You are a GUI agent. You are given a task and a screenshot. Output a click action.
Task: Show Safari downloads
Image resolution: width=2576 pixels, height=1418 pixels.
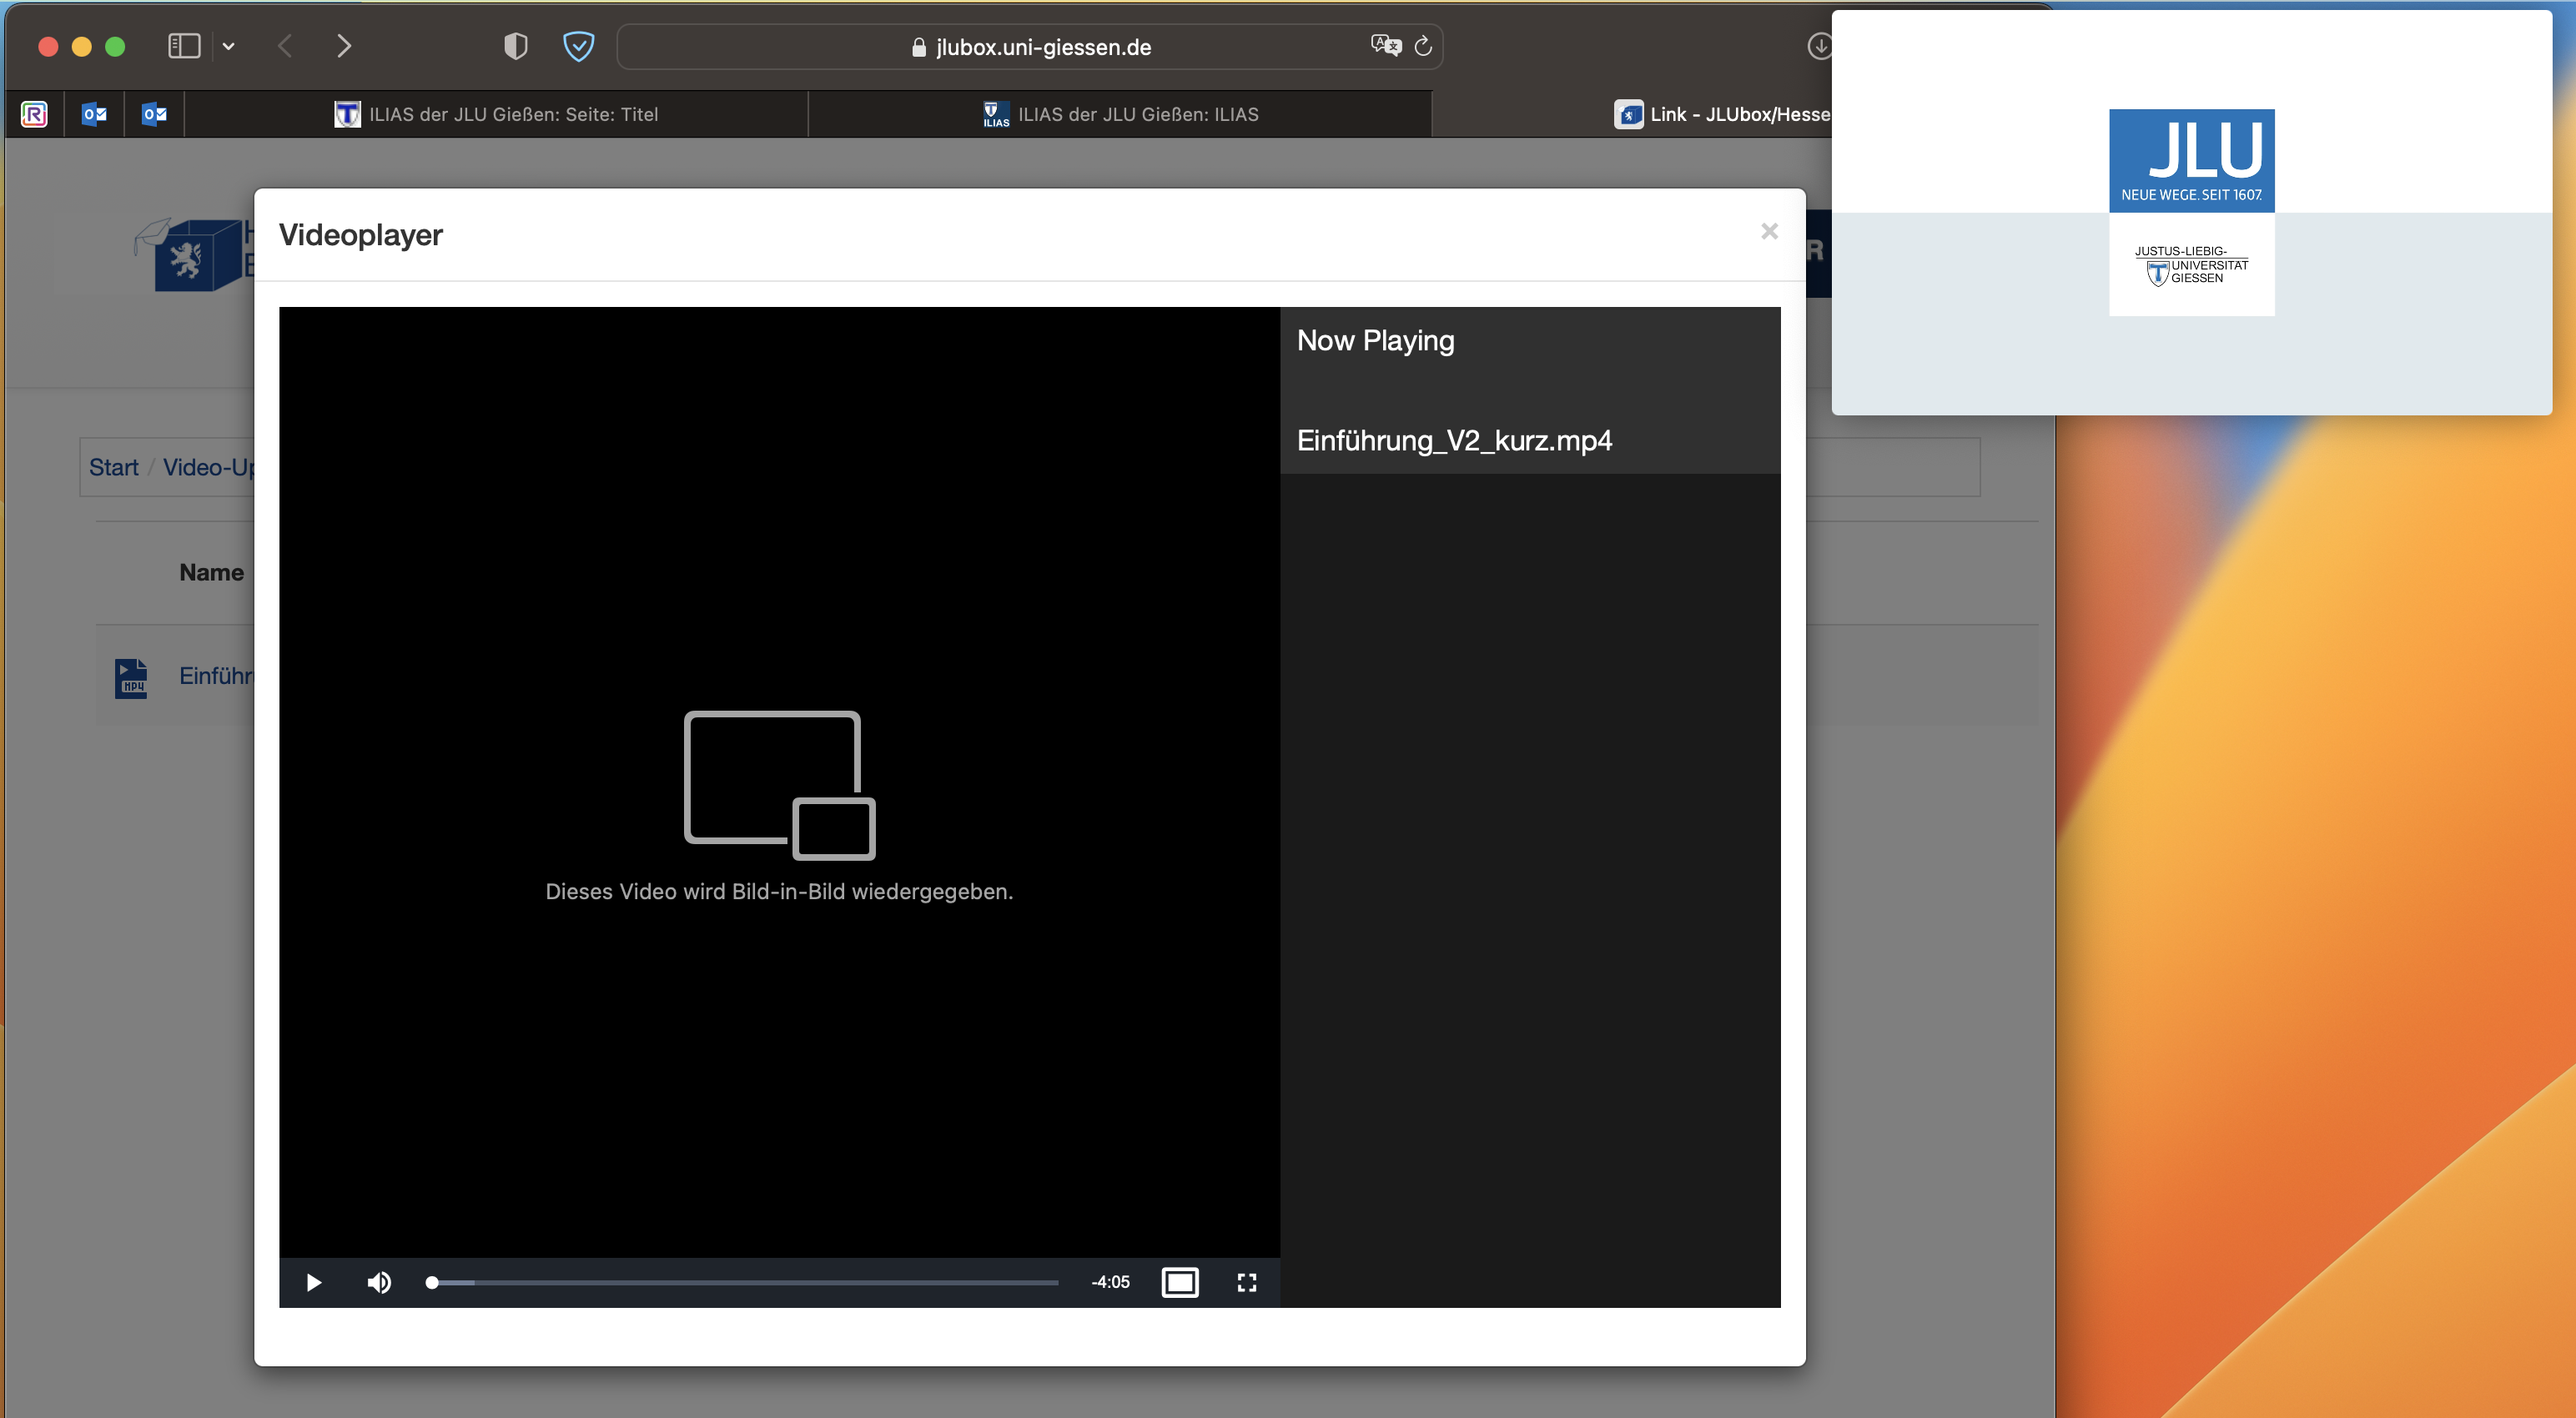point(1819,46)
